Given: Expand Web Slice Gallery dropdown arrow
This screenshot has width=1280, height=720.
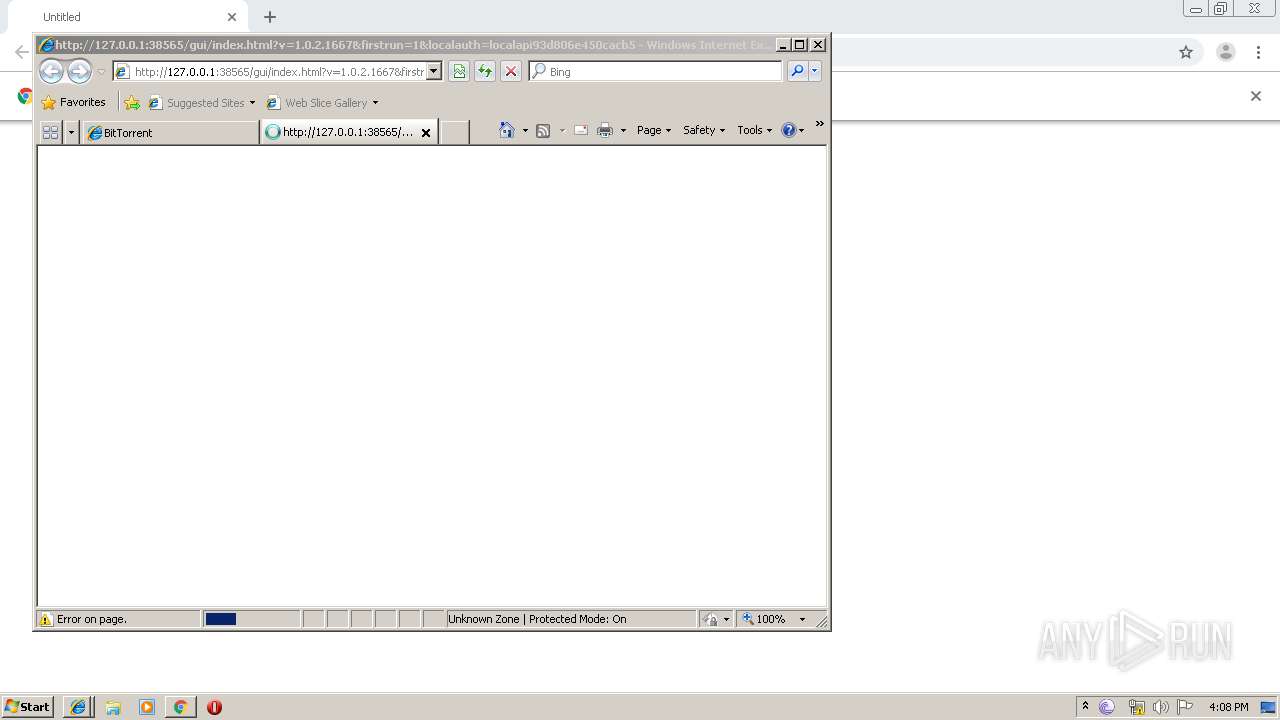Looking at the screenshot, I should pyautogui.click(x=376, y=103).
